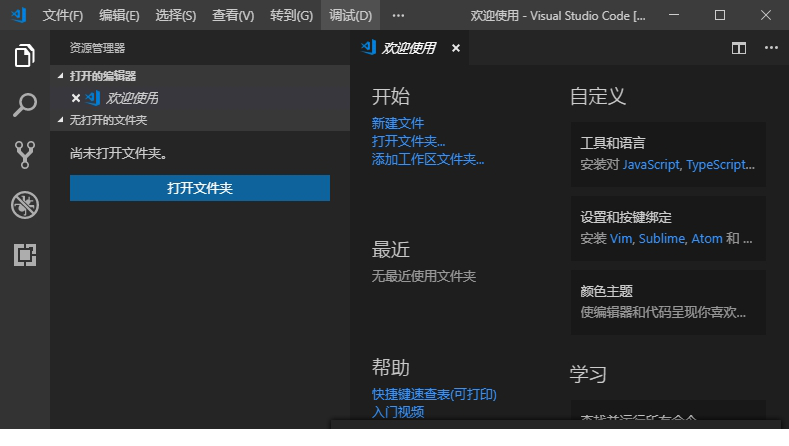Viewport: 789px width, 446px height.
Task: Open the 工具和语言 card
Action: [668, 154]
